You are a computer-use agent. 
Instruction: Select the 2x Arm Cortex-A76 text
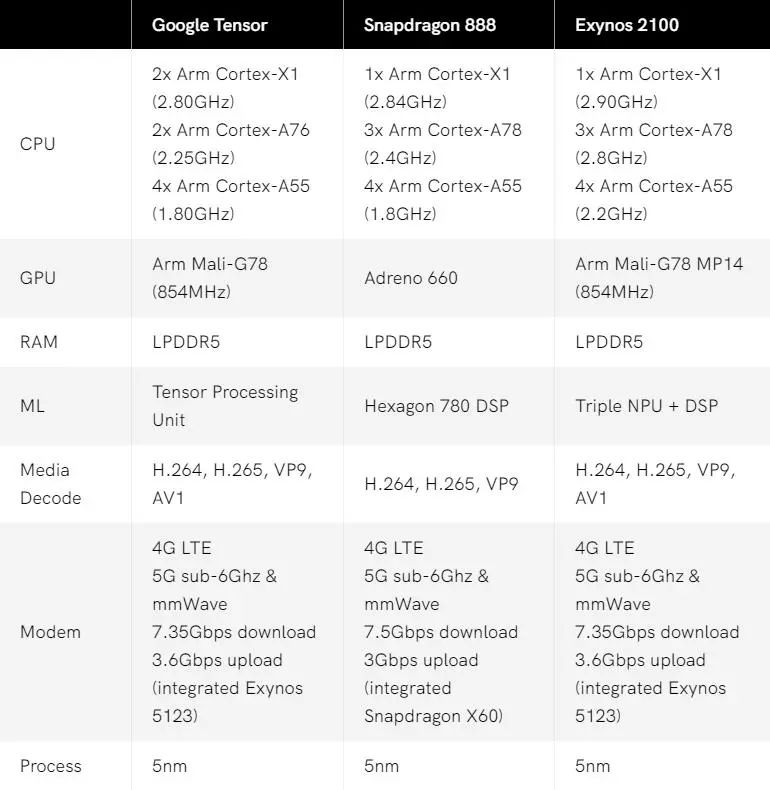coord(231,130)
